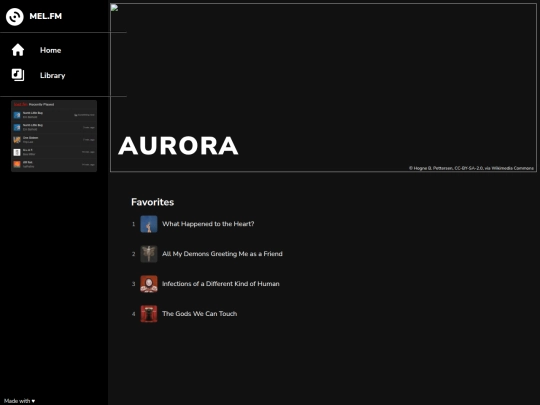Screen dimensions: 540x405
Task: Open Infections of a Different Kind of Human
Action: 221,284
